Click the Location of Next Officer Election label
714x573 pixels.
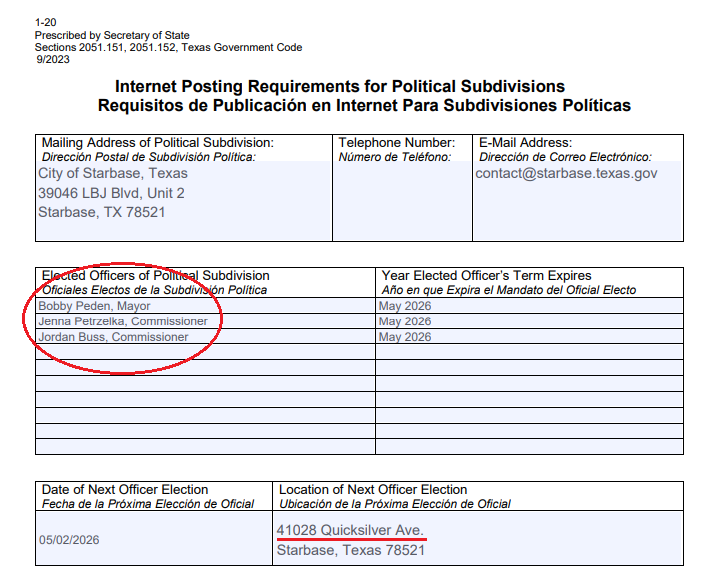pyautogui.click(x=373, y=490)
